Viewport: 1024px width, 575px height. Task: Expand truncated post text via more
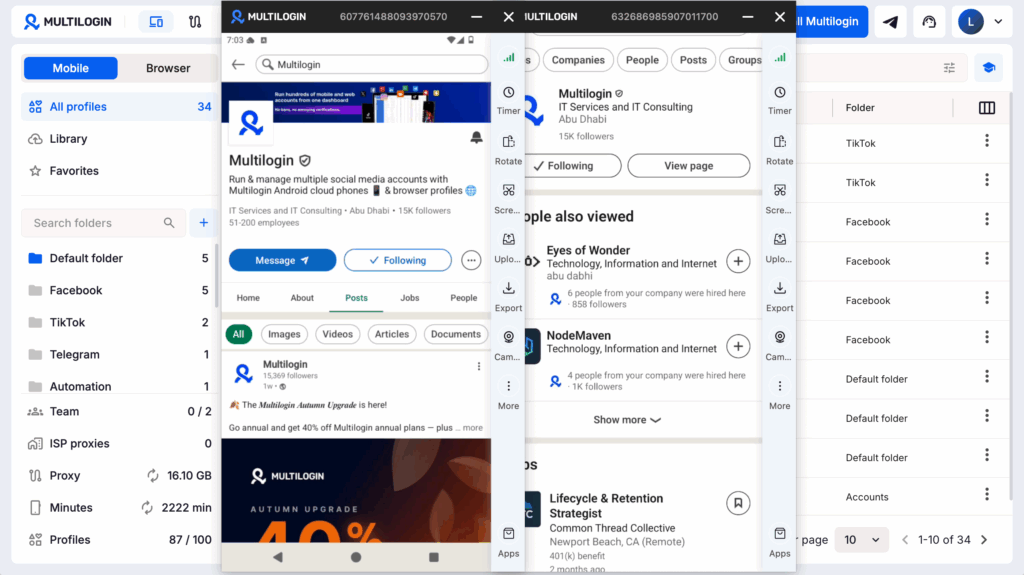473,428
